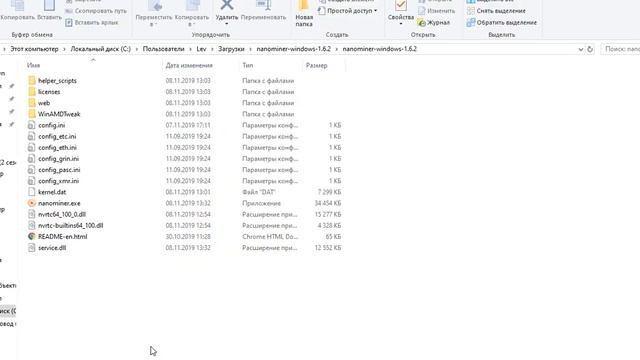Image resolution: width=640 pixels, height=360 pixels.
Task: Click the refresh button in address bar
Action: (590, 49)
